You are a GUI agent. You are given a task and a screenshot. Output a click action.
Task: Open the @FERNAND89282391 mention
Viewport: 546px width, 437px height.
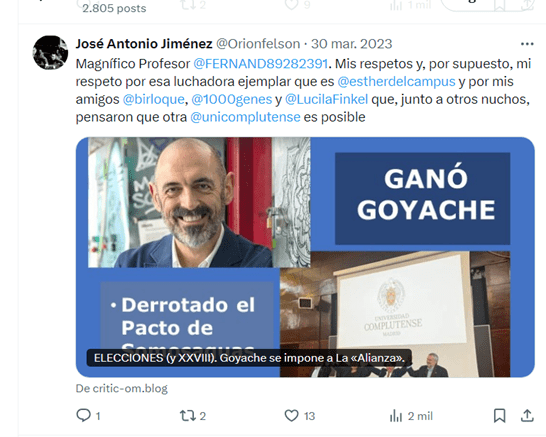tap(260, 64)
